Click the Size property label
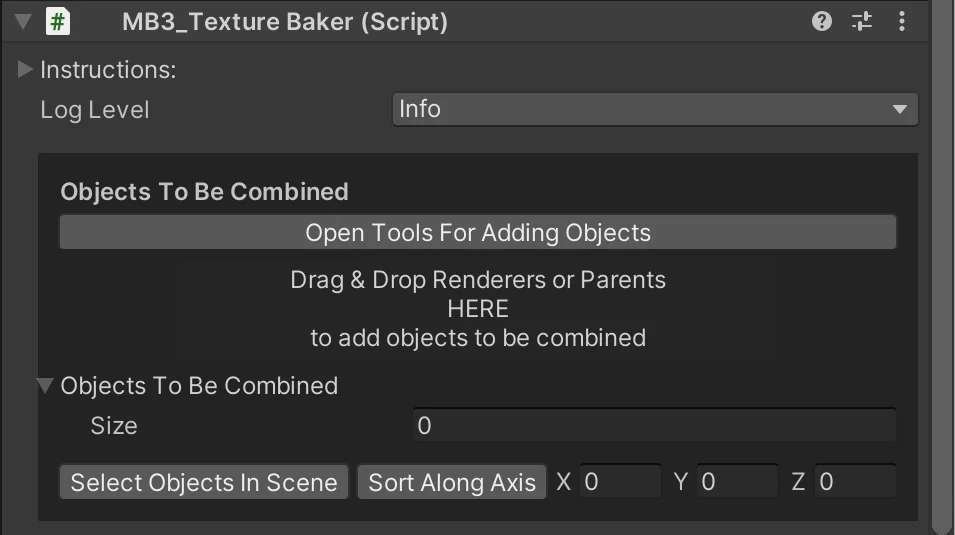Viewport: 955px width, 535px height. pyautogui.click(x=114, y=426)
